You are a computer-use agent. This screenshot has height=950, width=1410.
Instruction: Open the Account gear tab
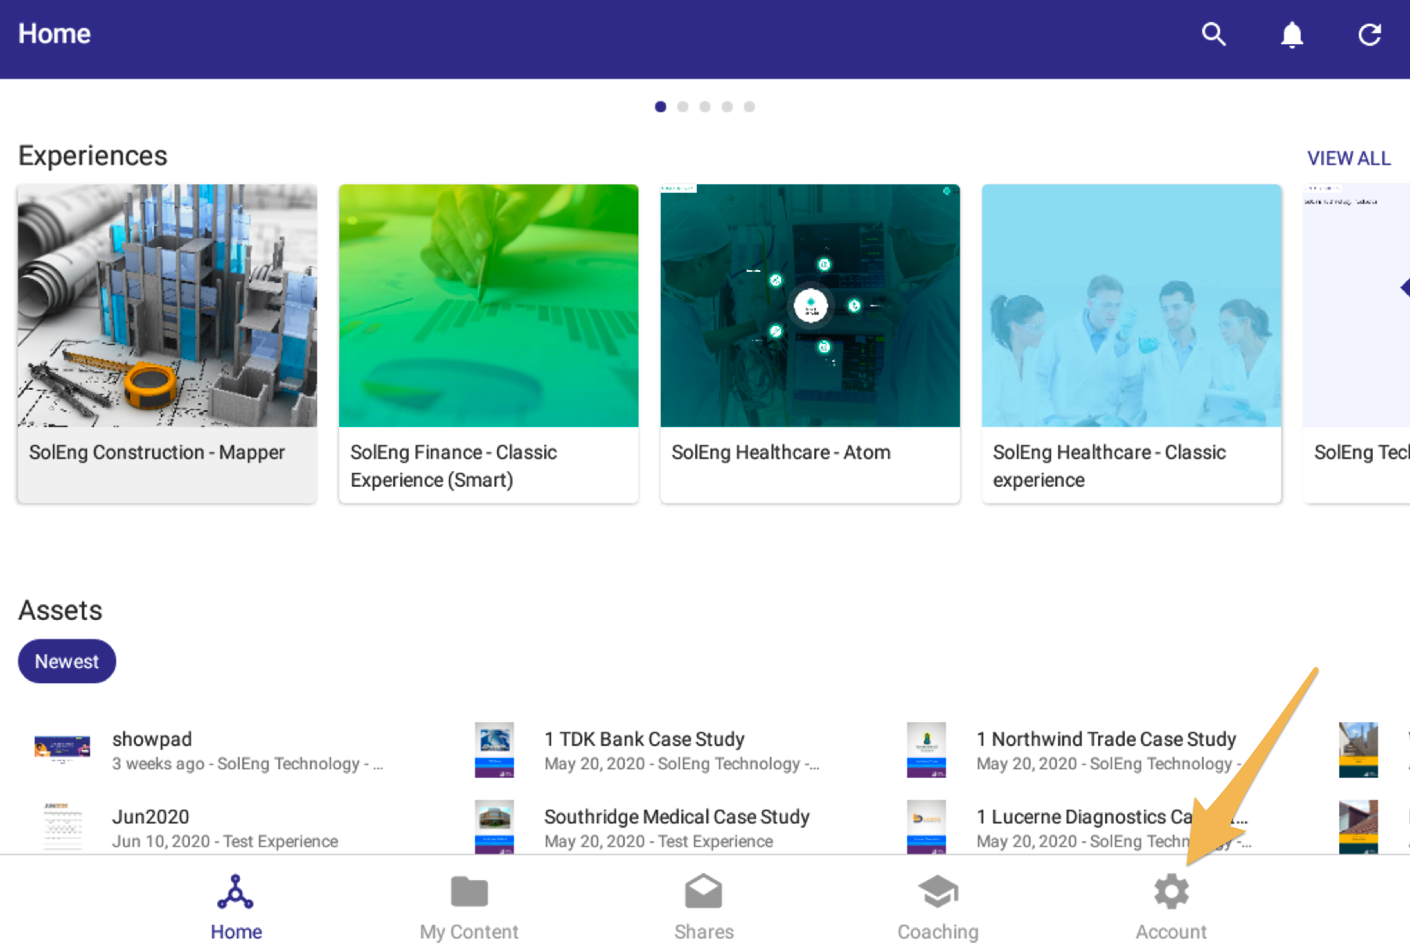1170,905
